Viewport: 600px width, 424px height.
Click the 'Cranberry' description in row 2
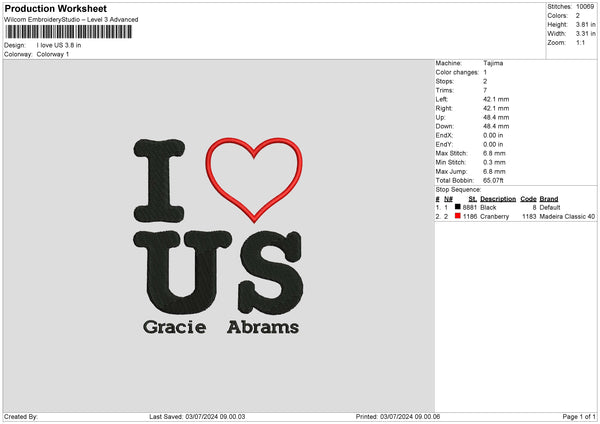pyautogui.click(x=494, y=217)
